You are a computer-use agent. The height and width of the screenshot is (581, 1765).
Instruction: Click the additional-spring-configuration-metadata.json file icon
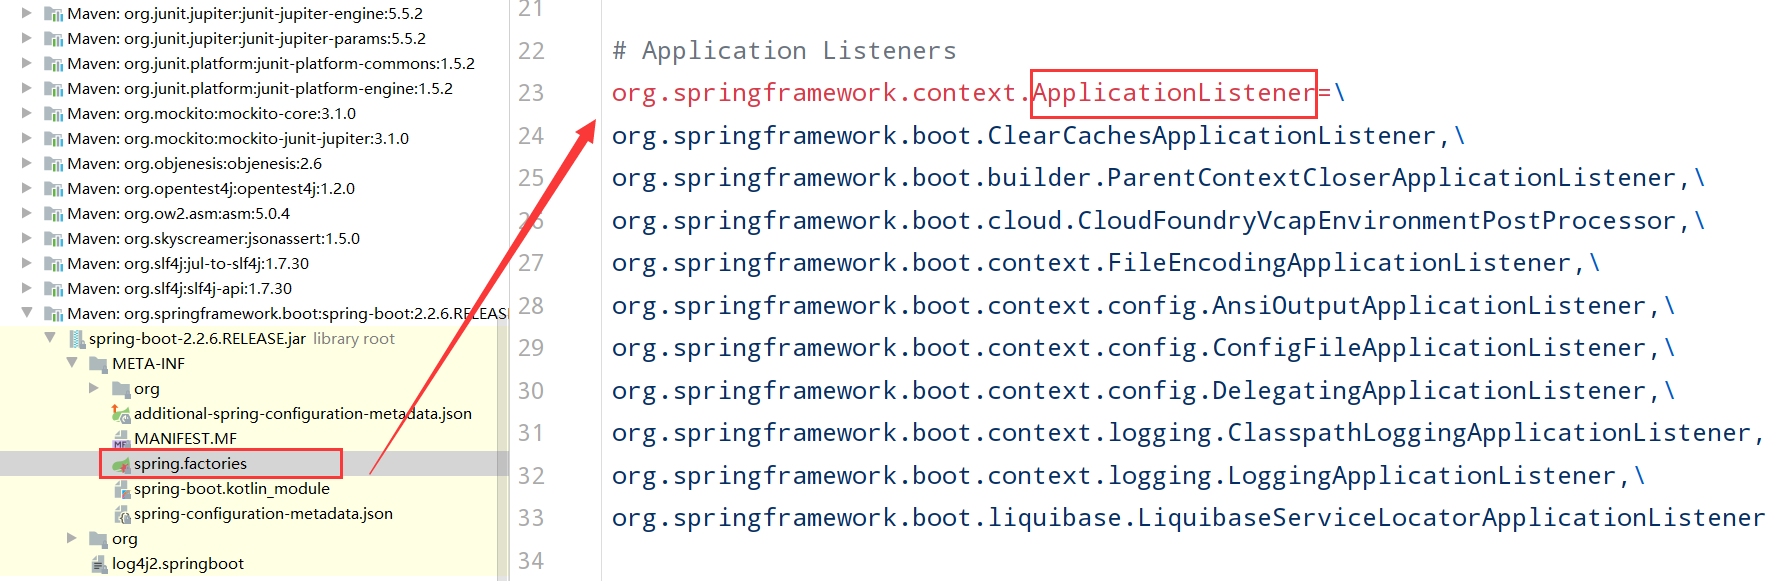point(121,414)
